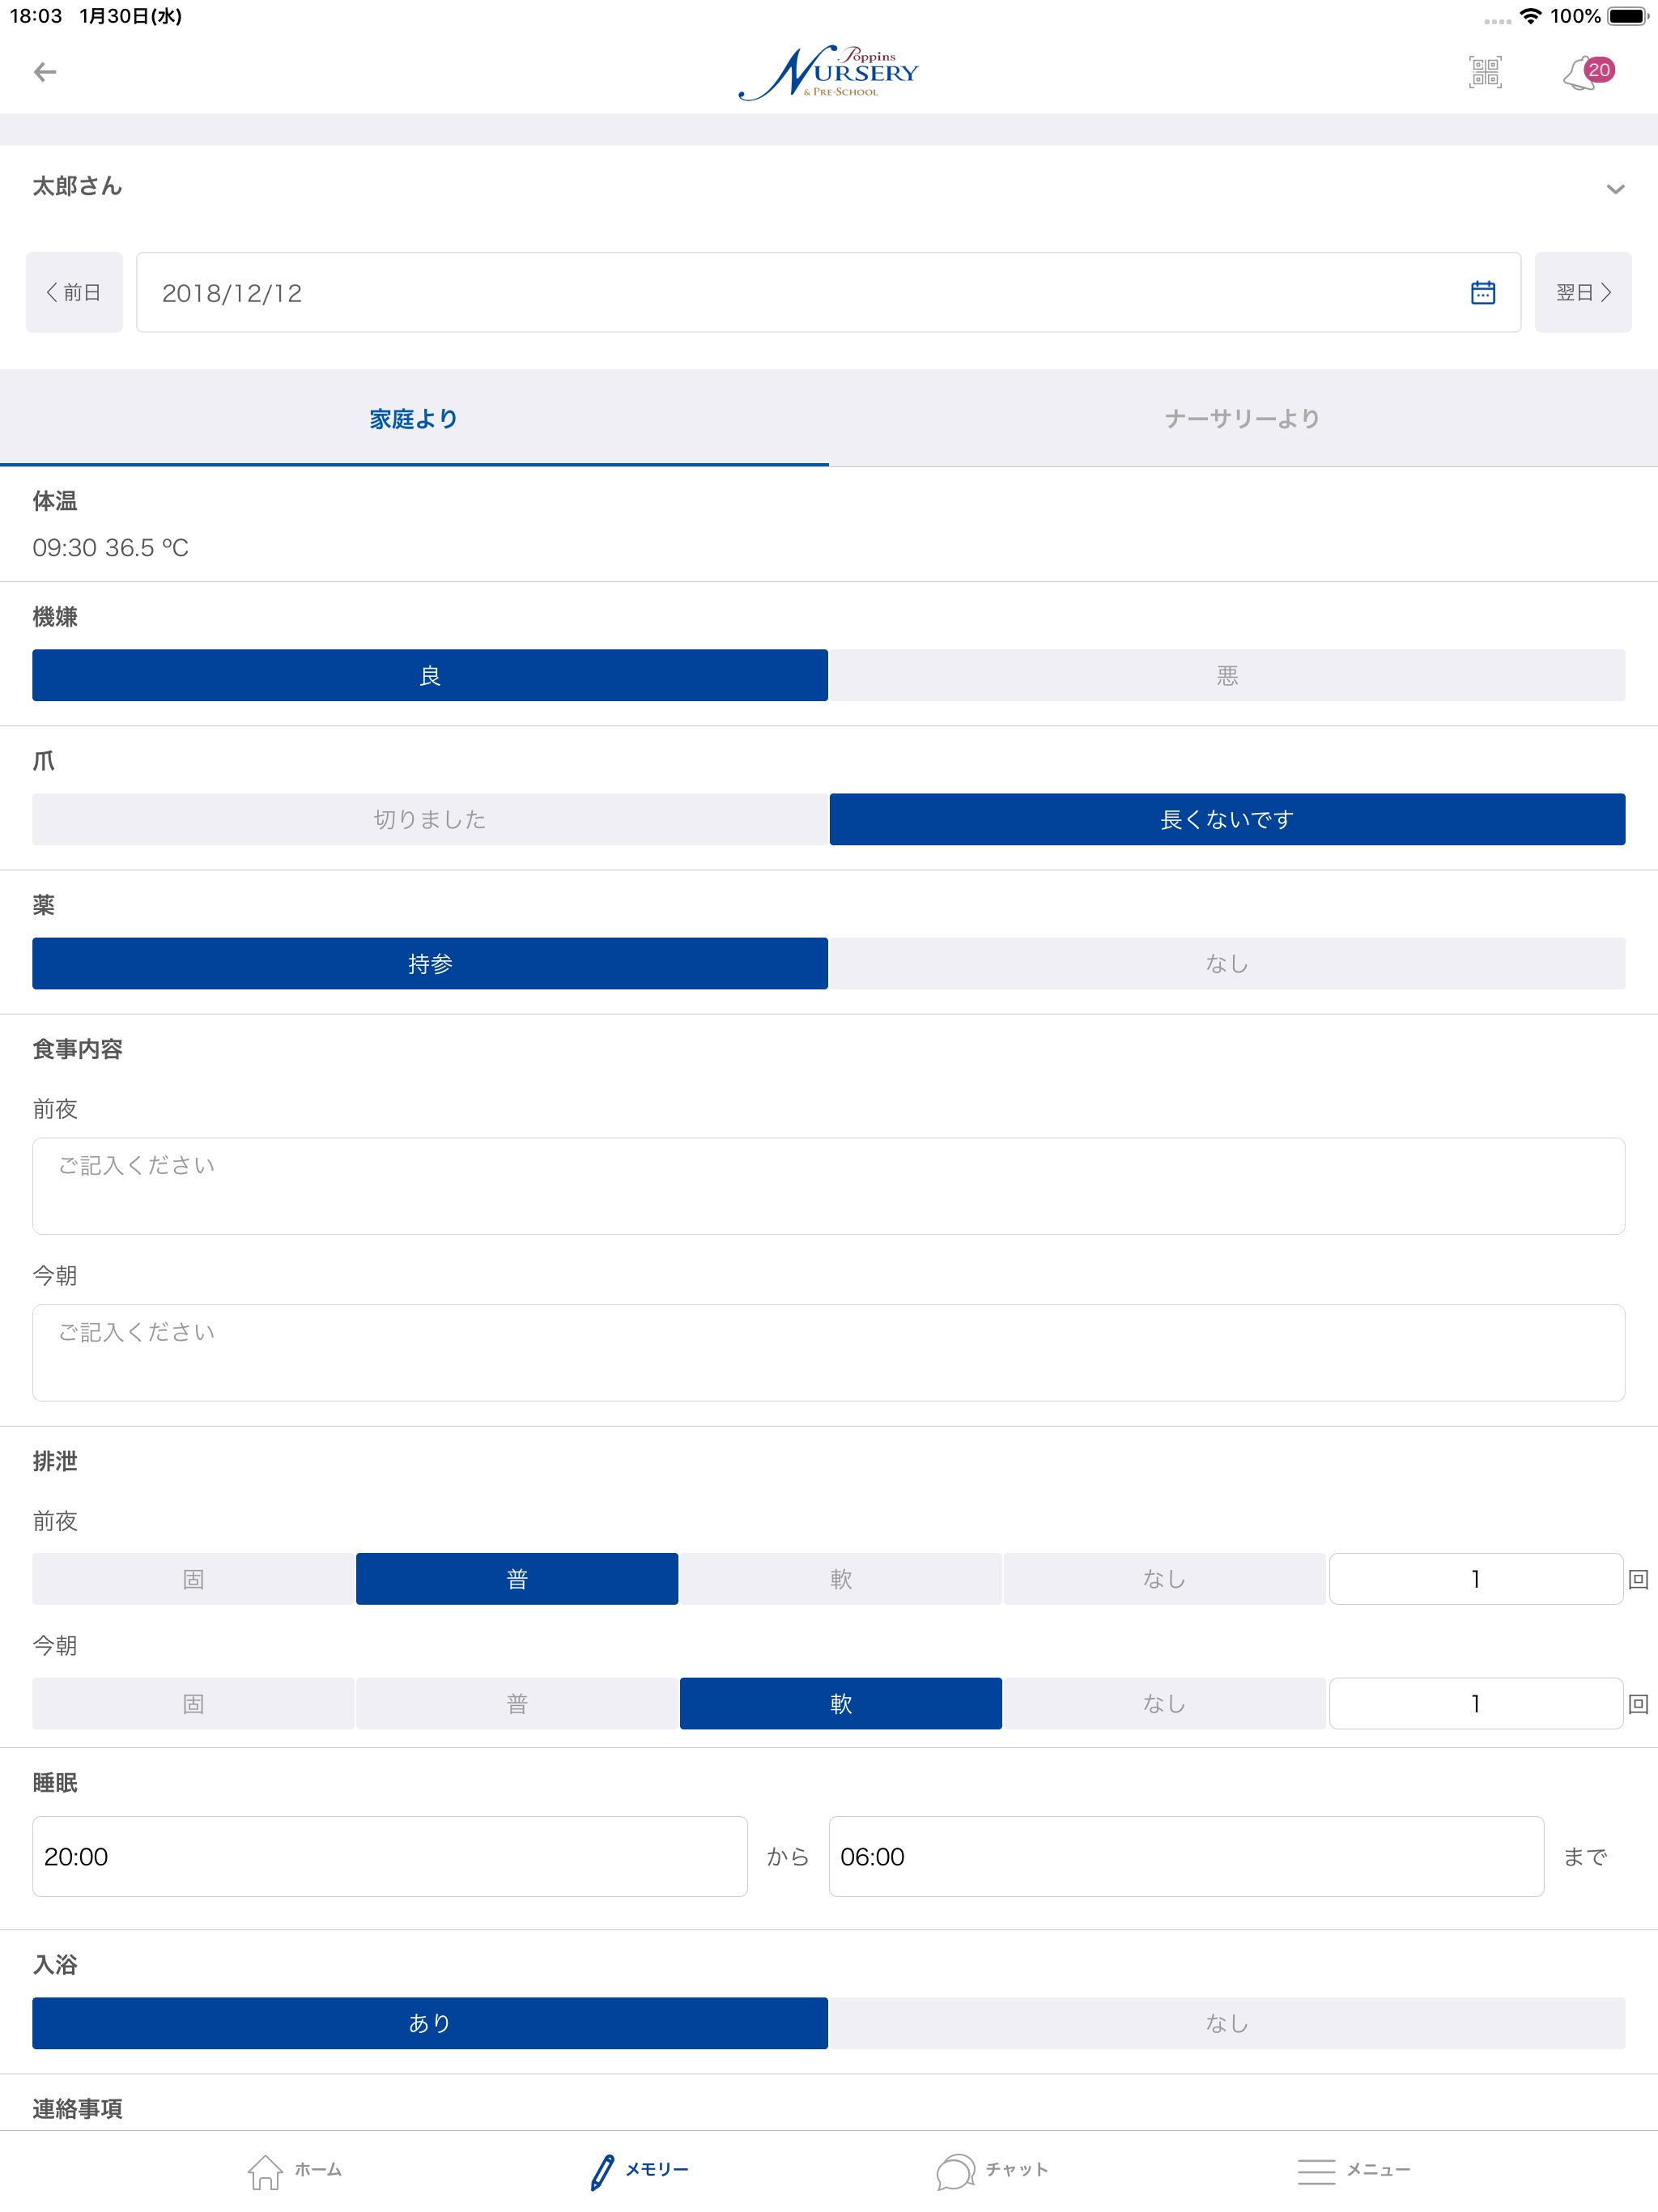Tap the body temperature reading 09:30 36.5 ℃
Image resolution: width=1658 pixels, height=2212 pixels.
[110, 547]
